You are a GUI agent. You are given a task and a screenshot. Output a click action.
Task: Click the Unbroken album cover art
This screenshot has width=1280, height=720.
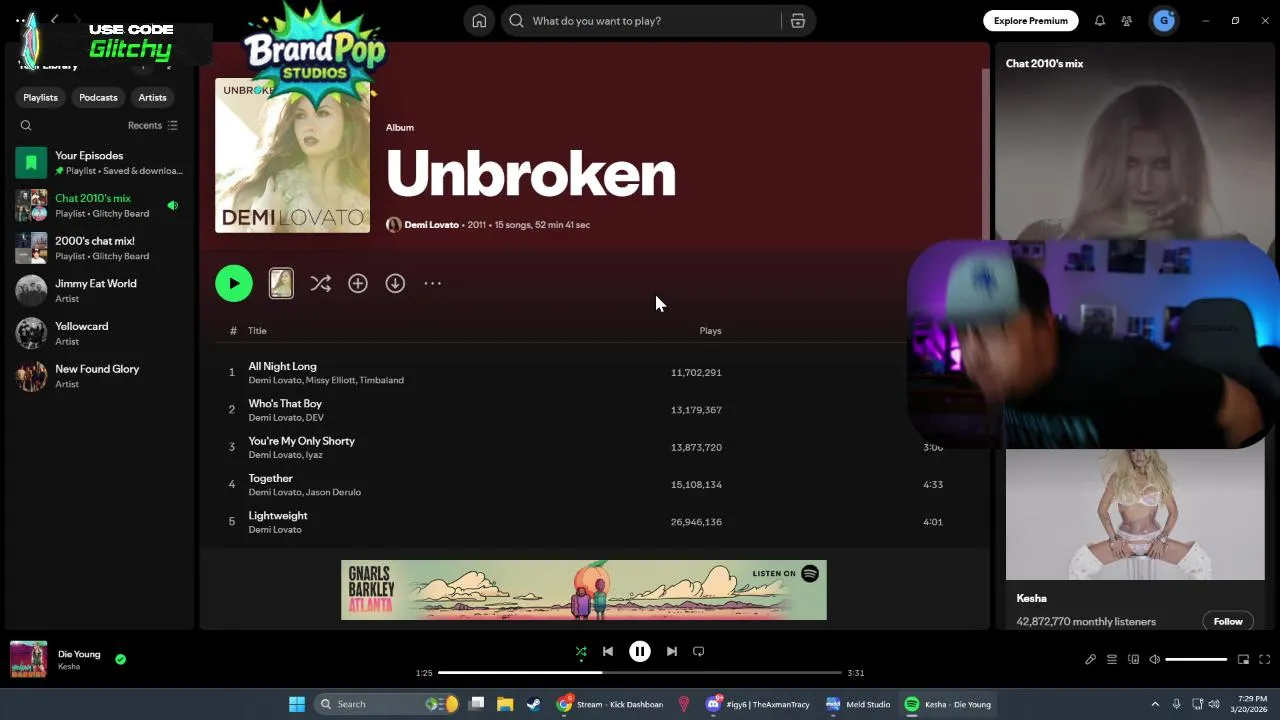(x=292, y=156)
